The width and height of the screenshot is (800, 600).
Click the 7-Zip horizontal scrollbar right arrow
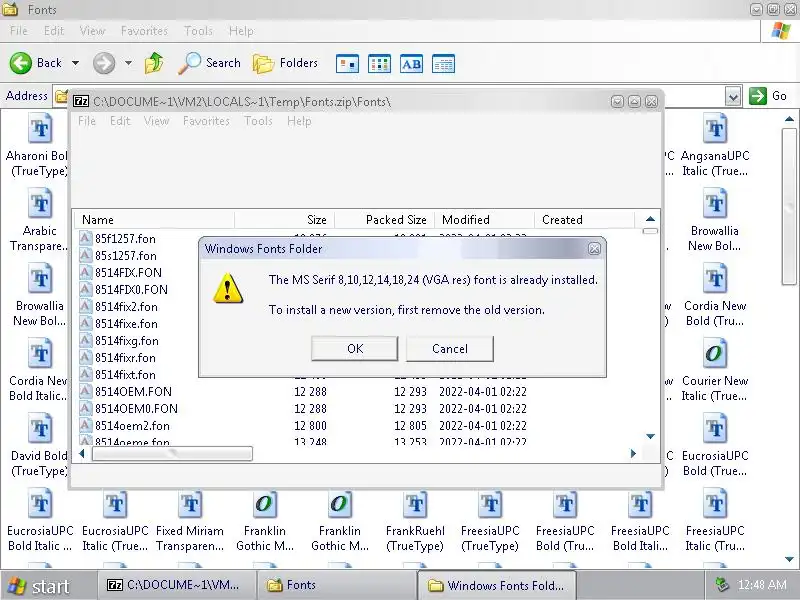click(633, 454)
